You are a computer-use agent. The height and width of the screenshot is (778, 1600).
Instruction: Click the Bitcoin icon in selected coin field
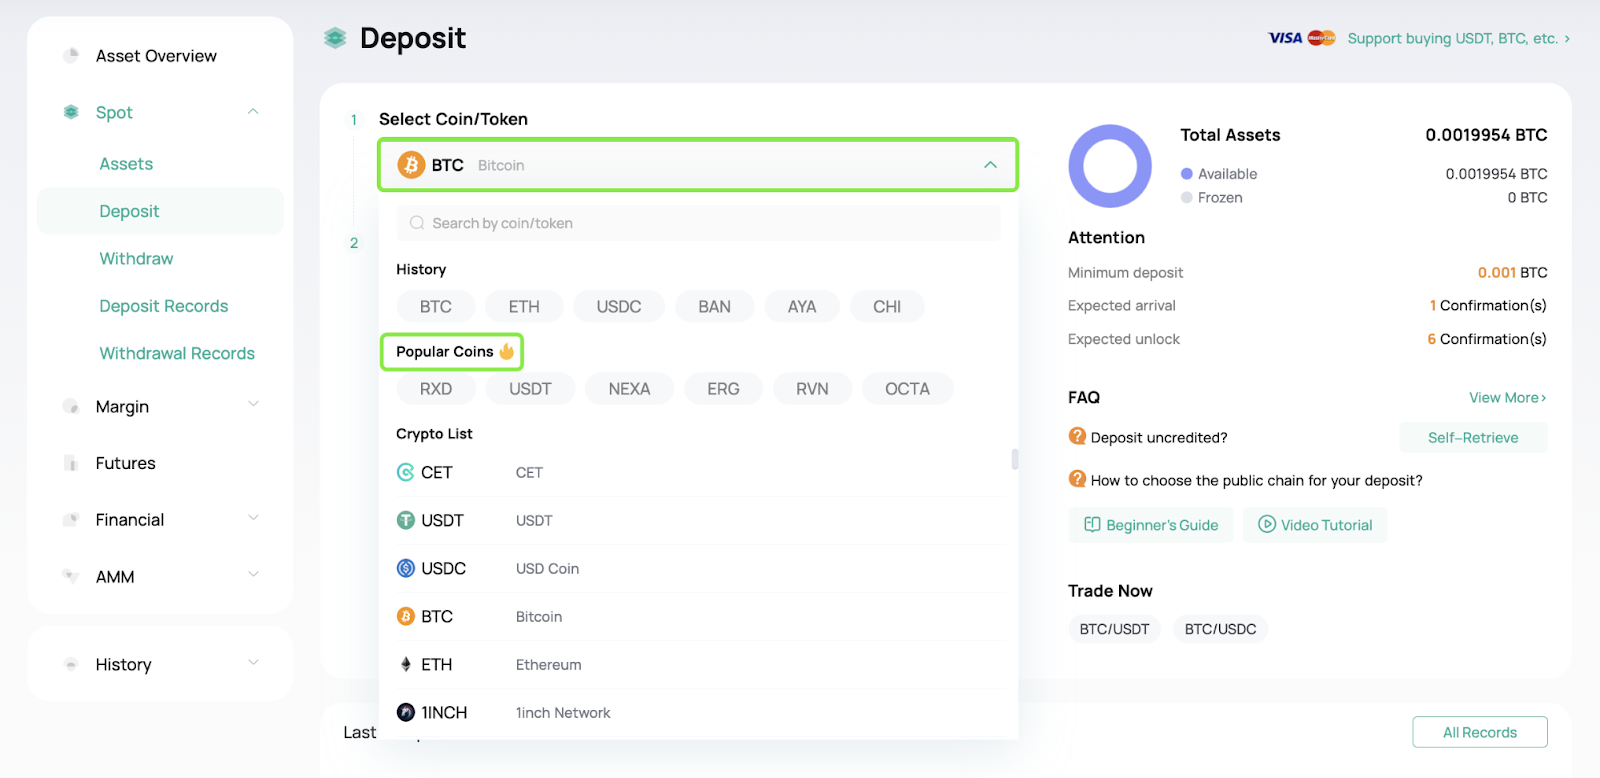[x=411, y=165]
